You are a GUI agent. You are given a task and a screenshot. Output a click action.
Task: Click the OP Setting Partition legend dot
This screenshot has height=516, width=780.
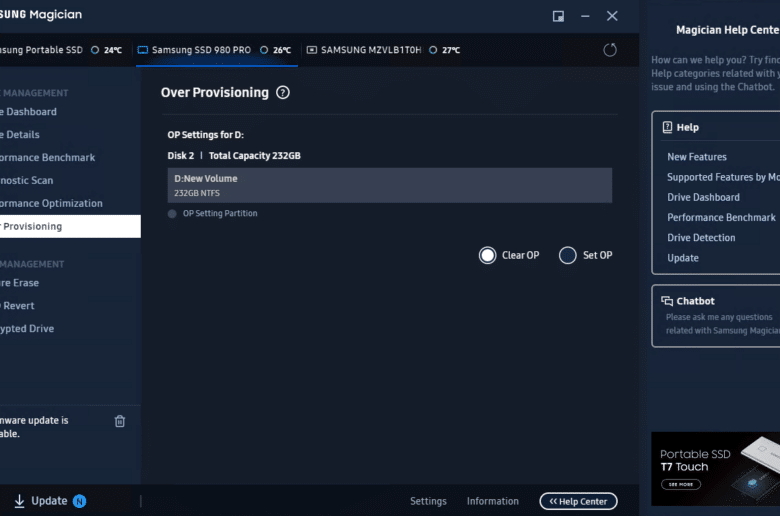tap(172, 214)
